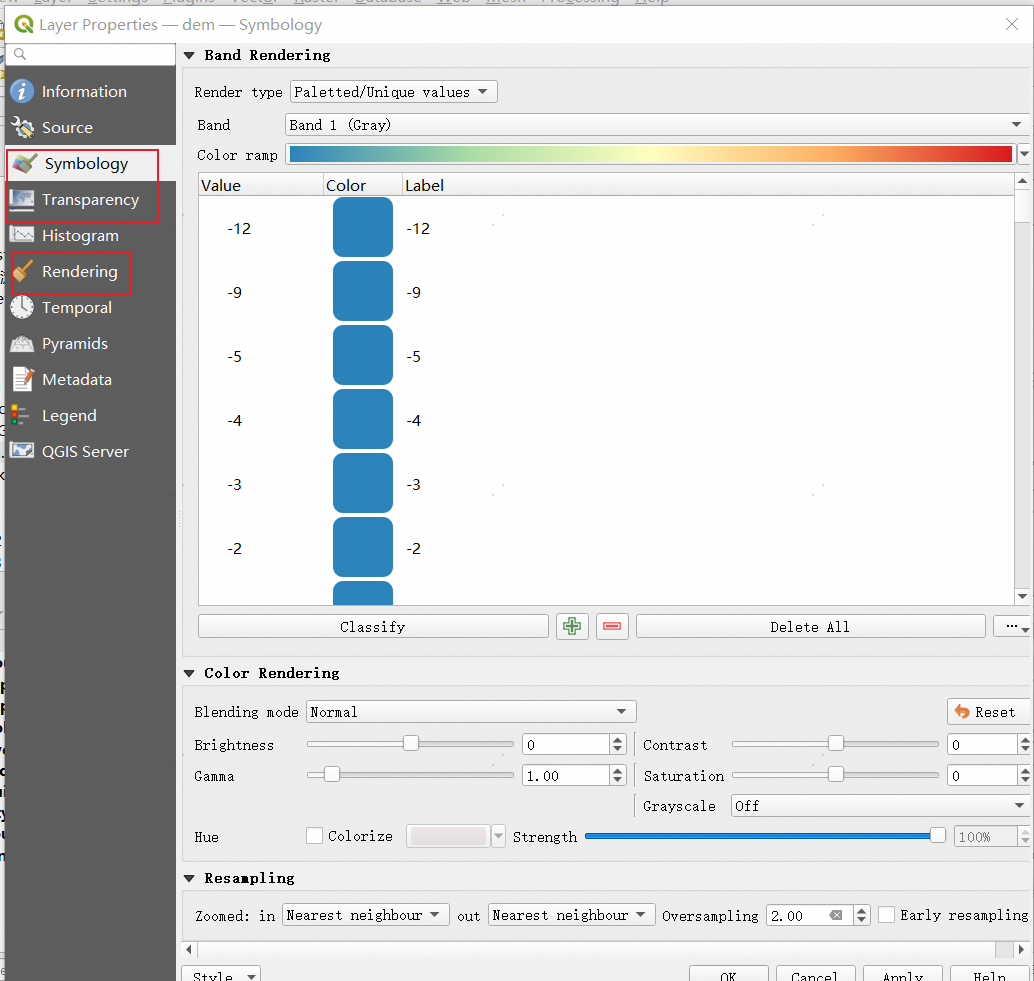Open the Grayscale dropdown
This screenshot has width=1034, height=981.
[x=880, y=806]
